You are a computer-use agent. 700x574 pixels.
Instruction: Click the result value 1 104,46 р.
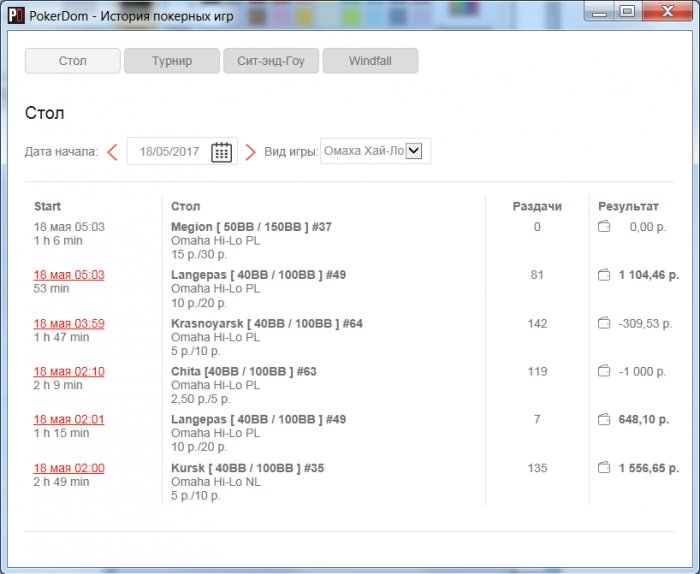click(x=649, y=275)
